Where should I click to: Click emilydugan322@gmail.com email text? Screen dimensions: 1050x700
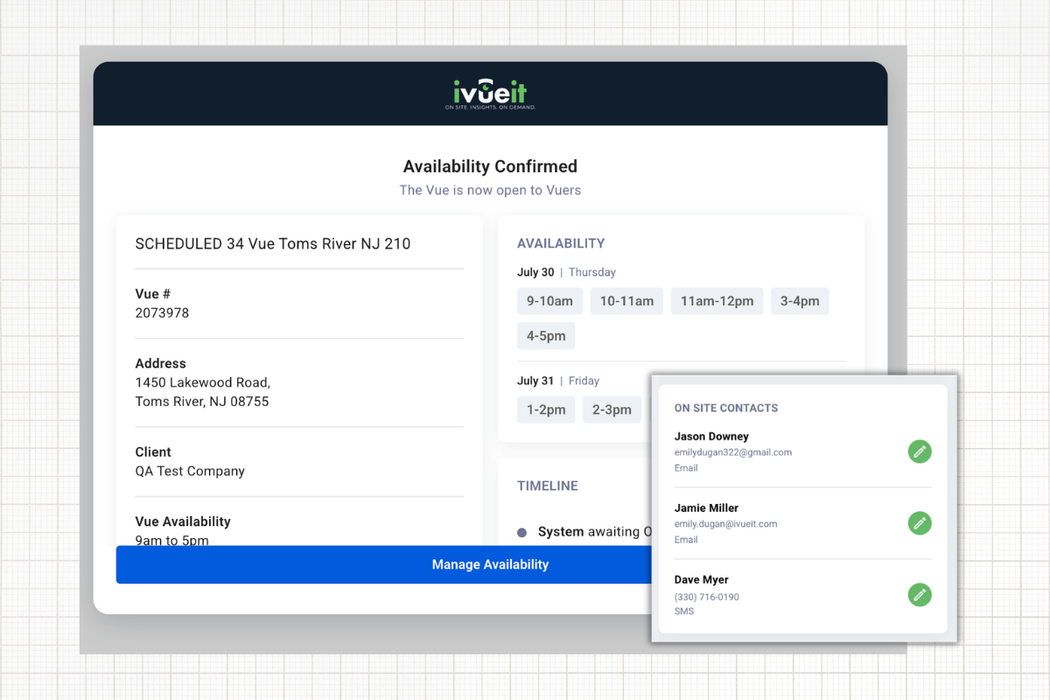(733, 452)
